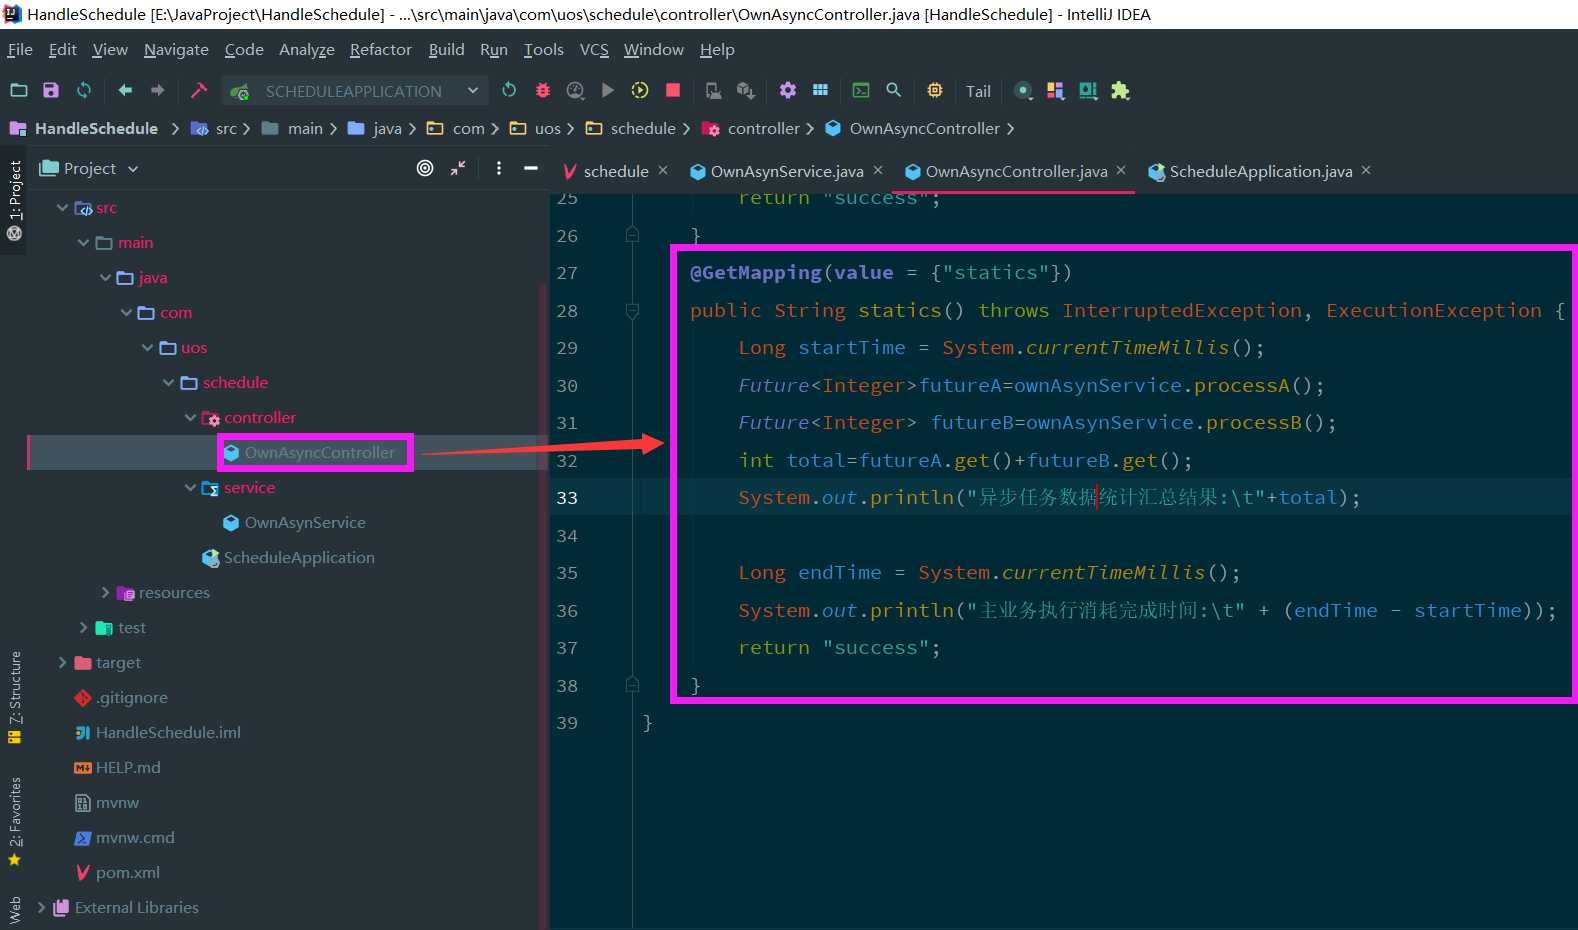Open Project panel options menu
1578x930 pixels.
pyautogui.click(x=499, y=168)
